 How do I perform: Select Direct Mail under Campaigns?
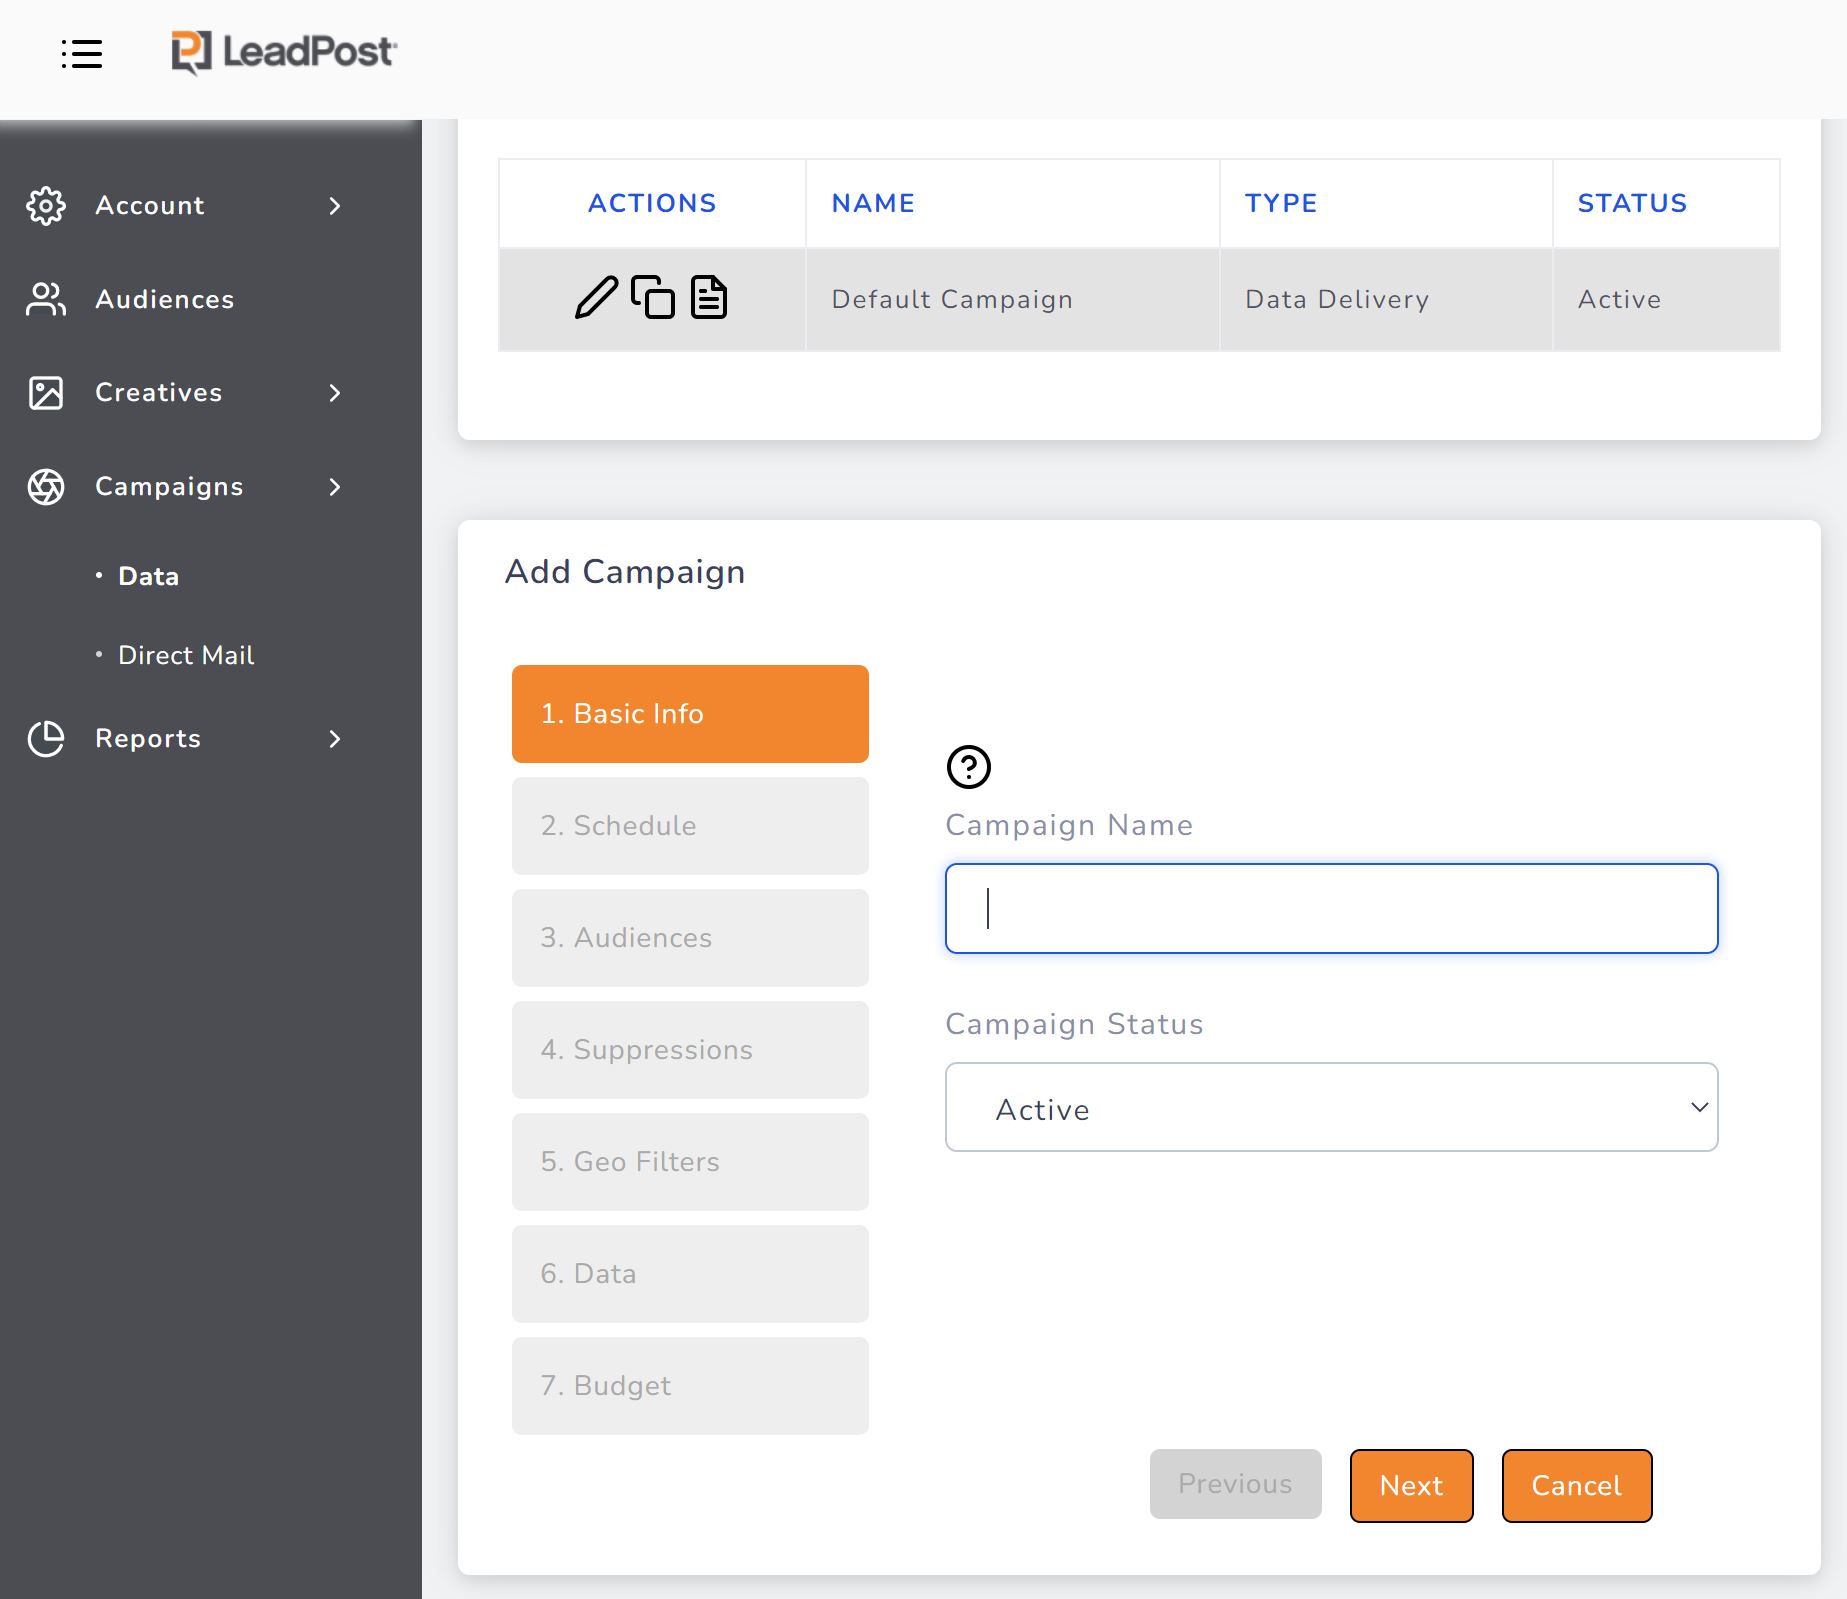(x=186, y=655)
